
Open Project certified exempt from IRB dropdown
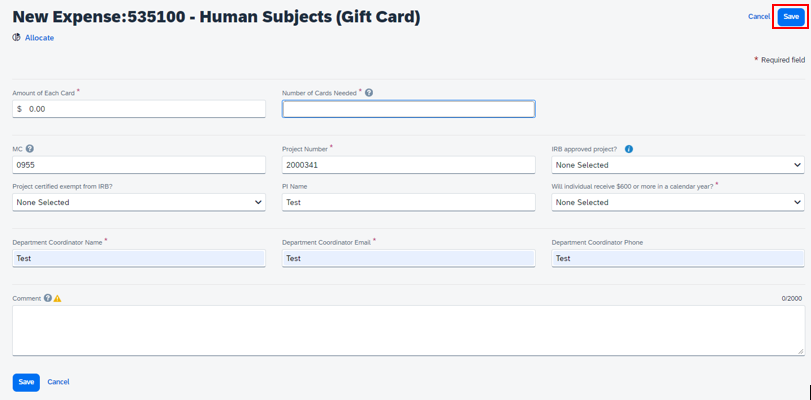tap(139, 202)
